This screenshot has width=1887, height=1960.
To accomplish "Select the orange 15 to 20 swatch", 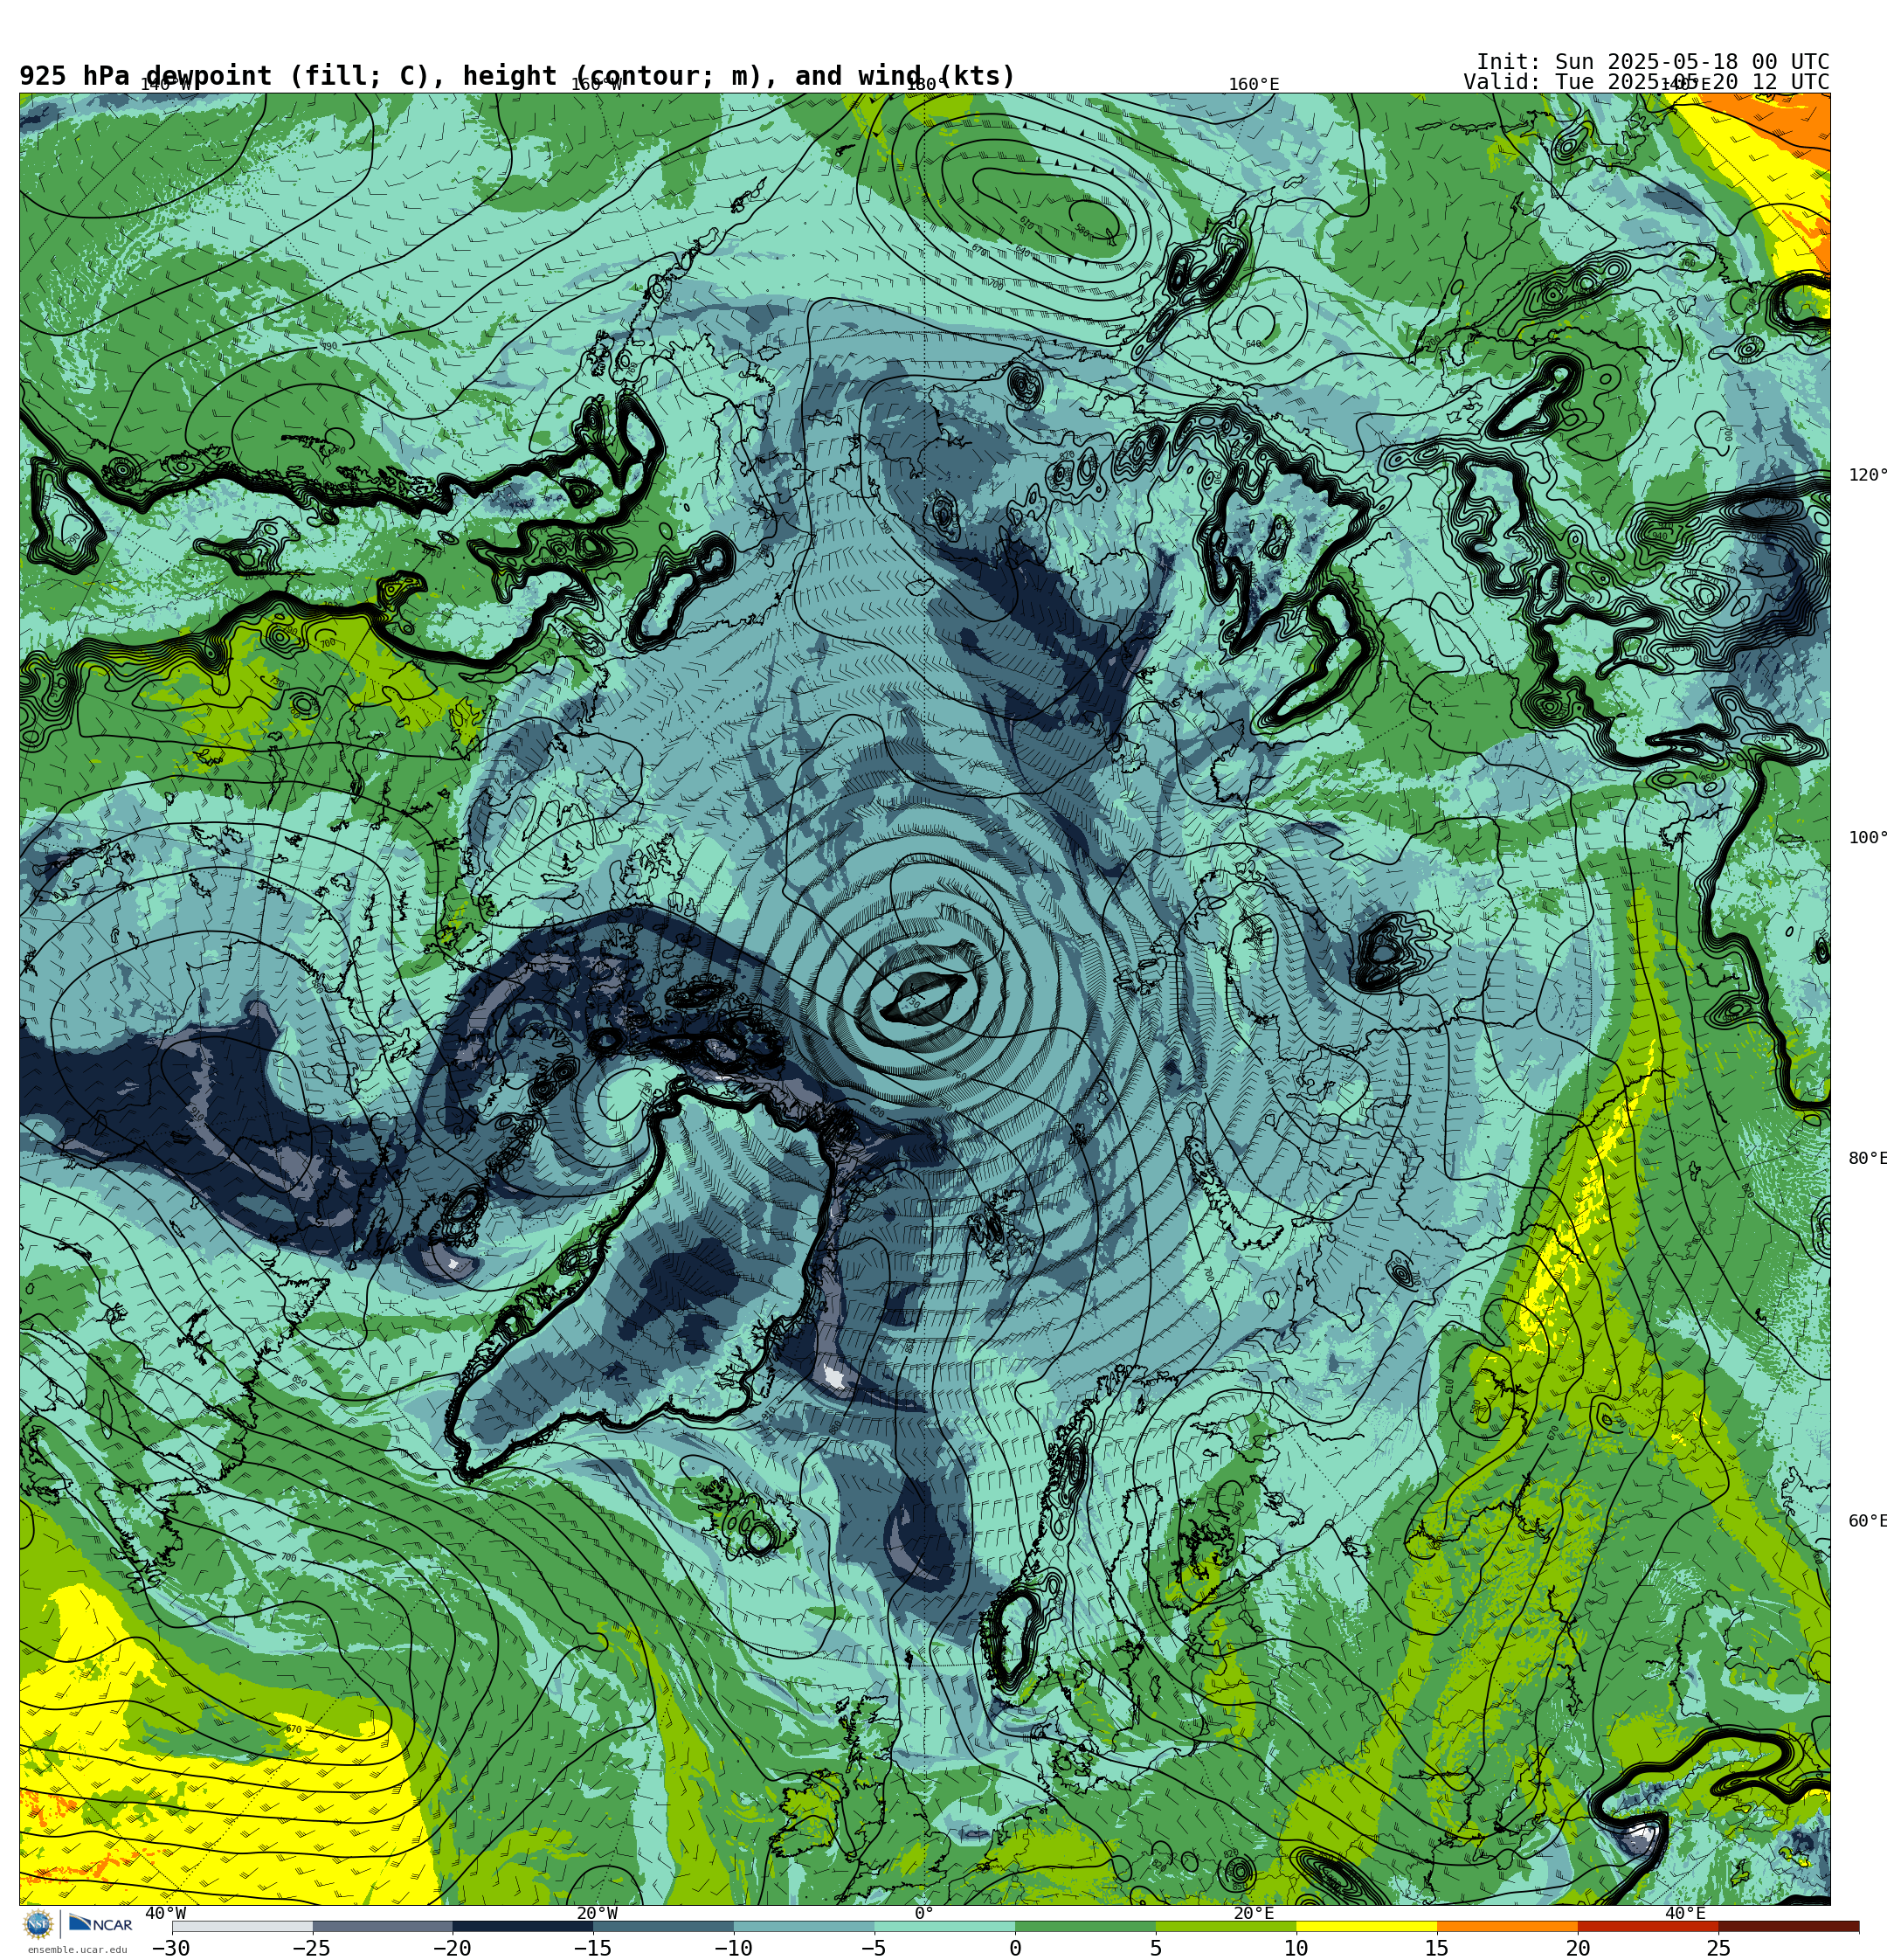I will [1507, 1926].
